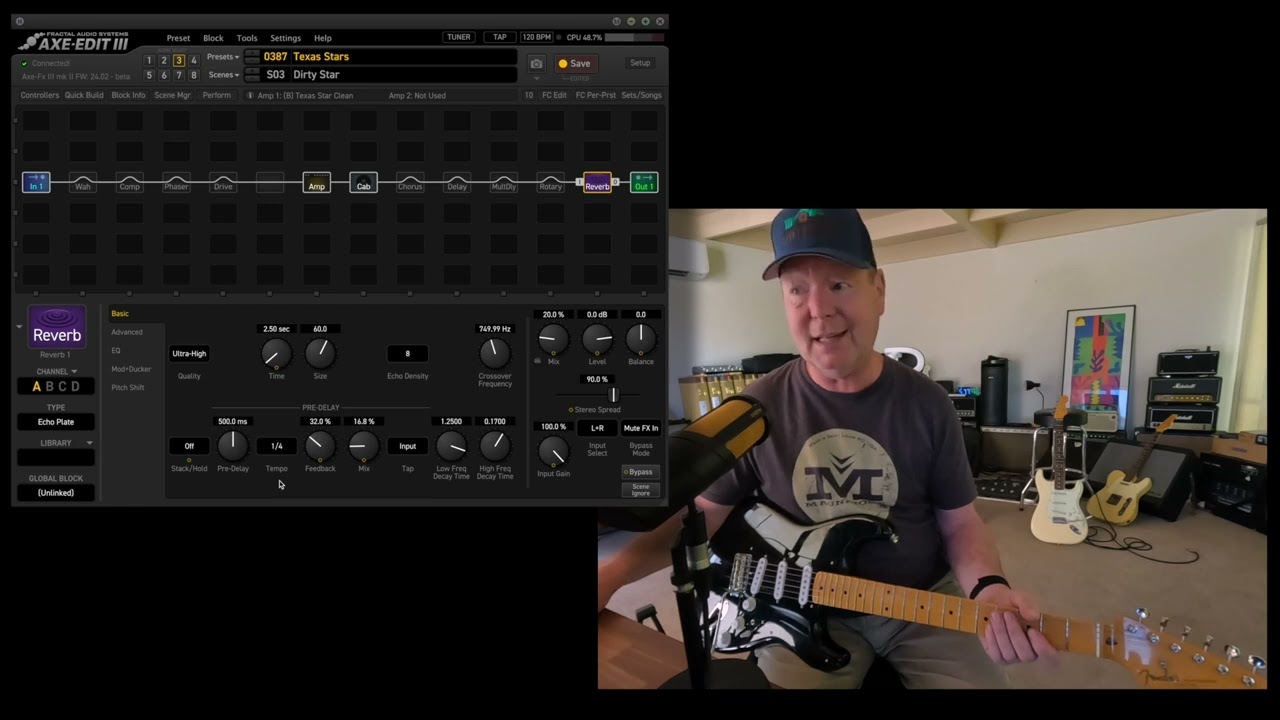Select the Phaser block in the grid
1280x720 pixels.
point(176,183)
